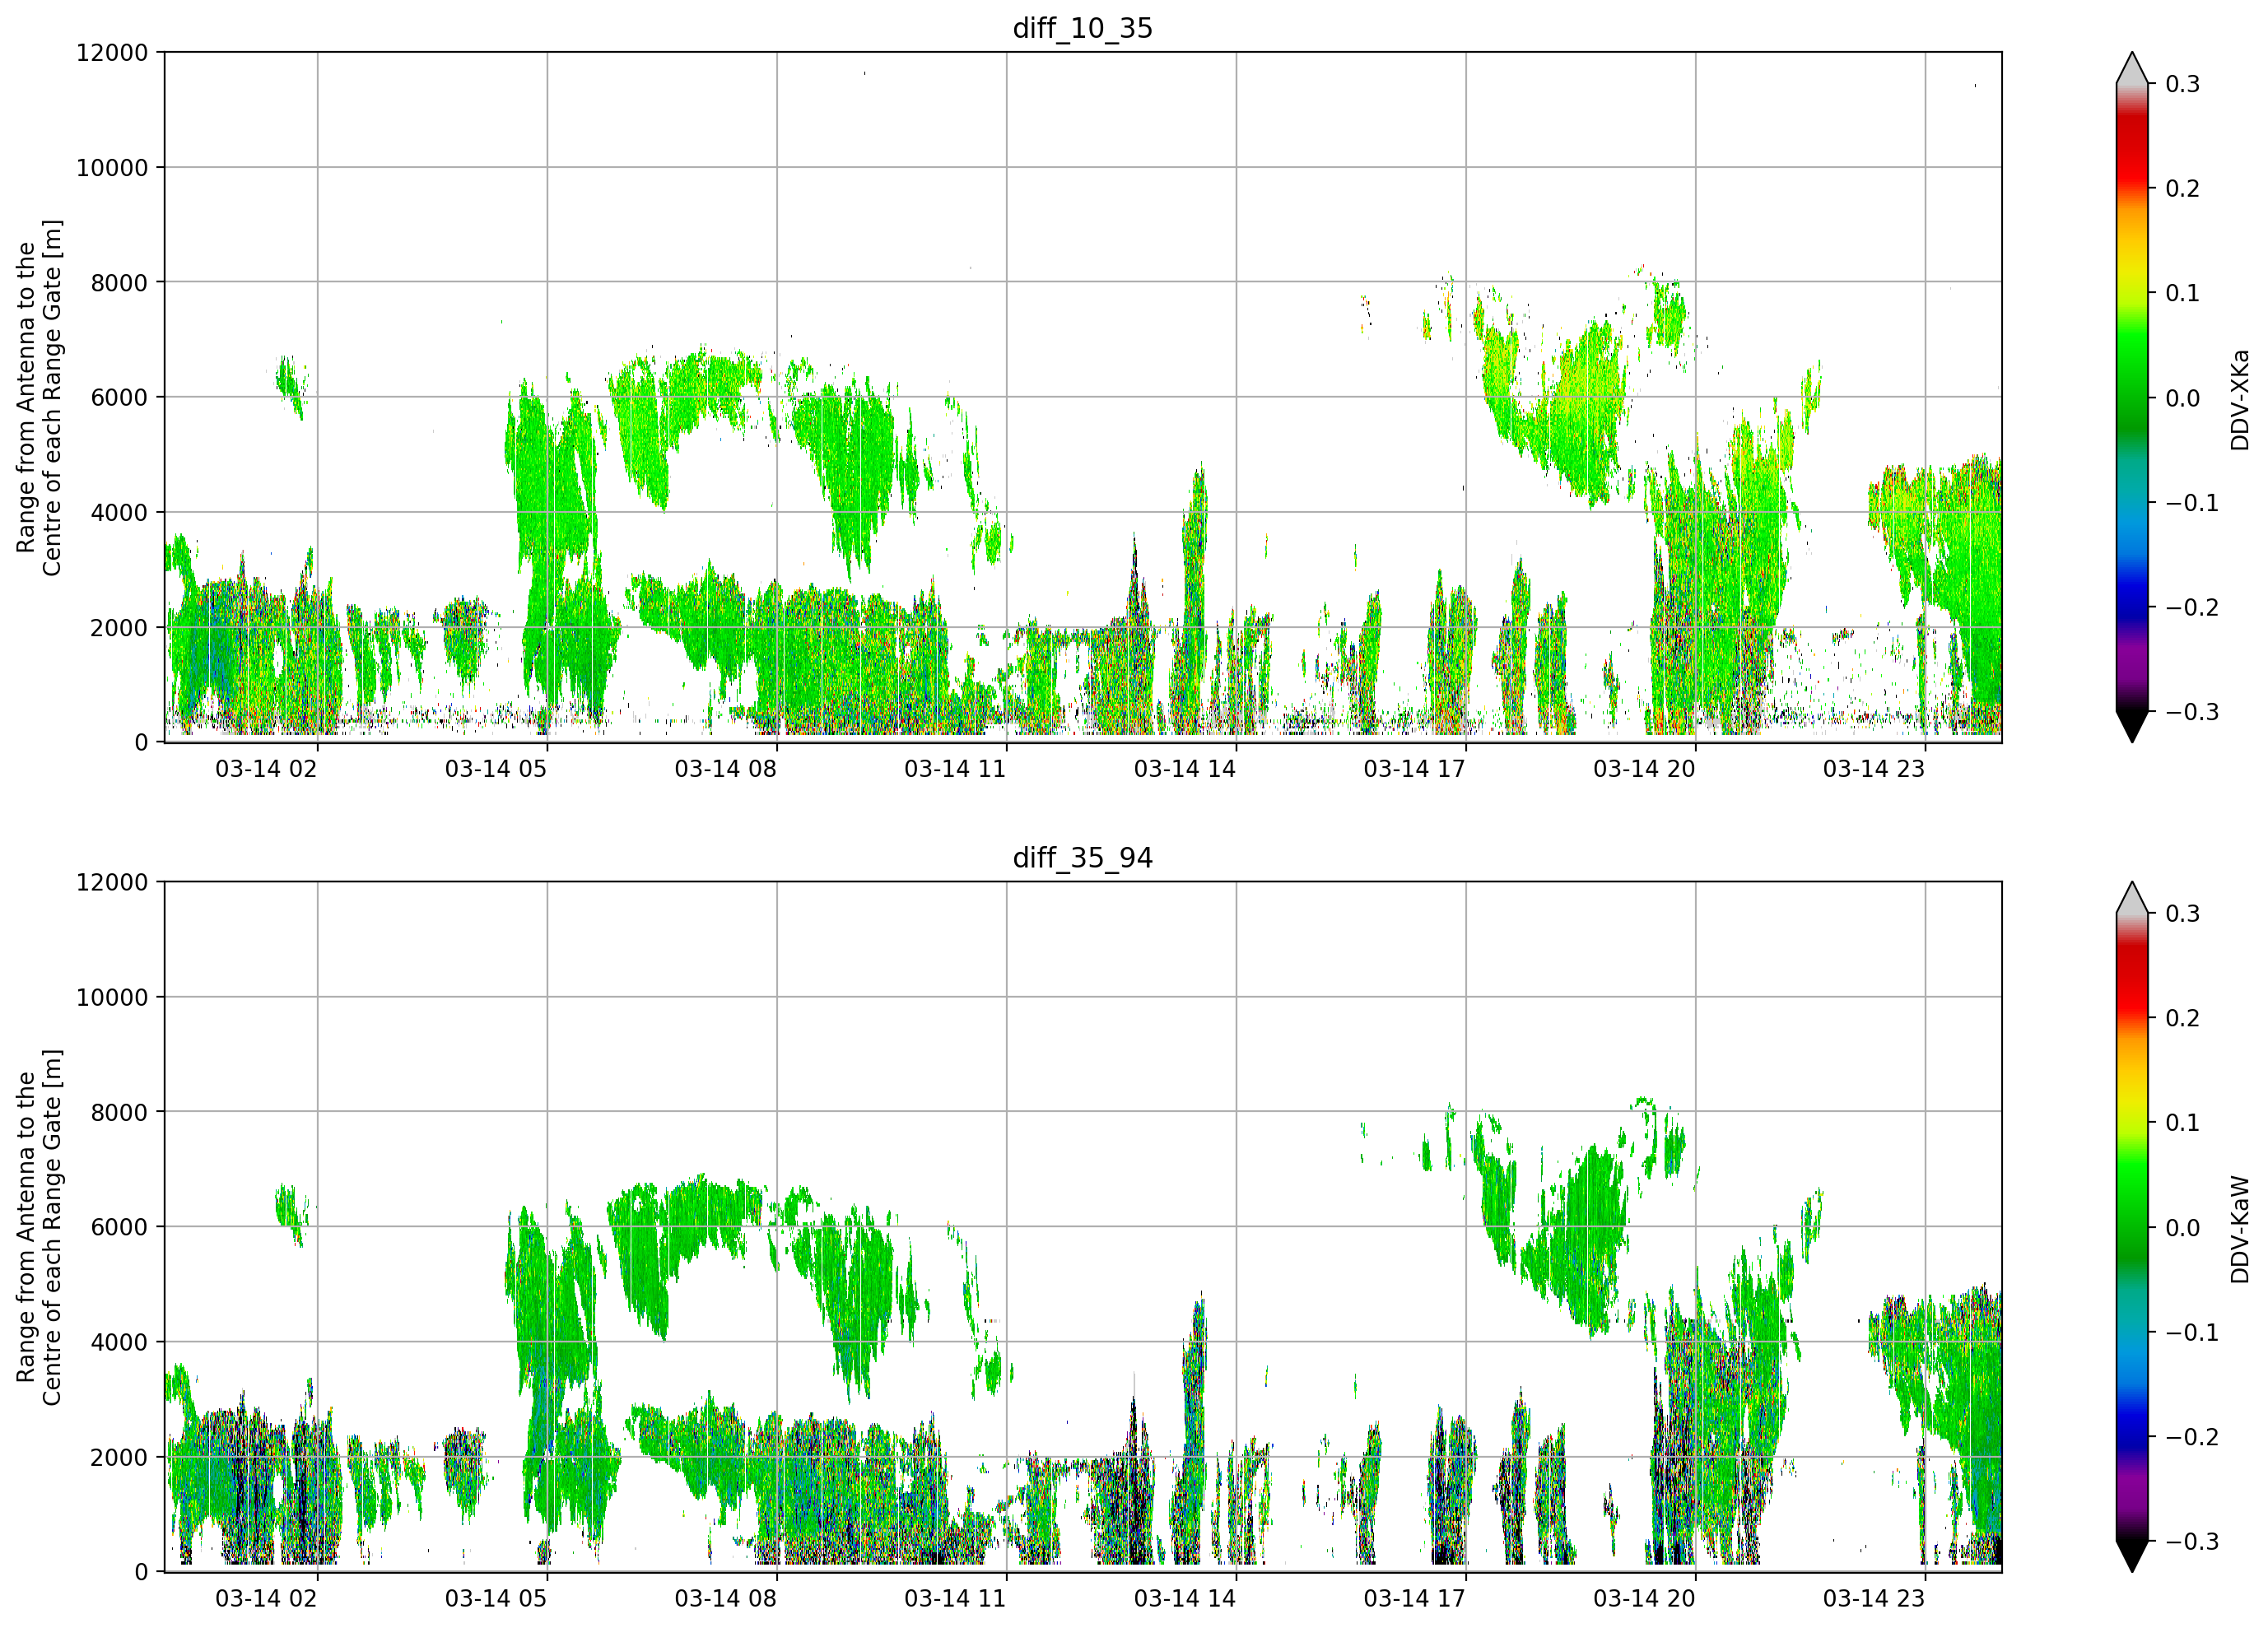The image size is (2268, 1628).
Task: Click 6000 tick on diff_35_94 y-axis
Action: (x=119, y=1228)
